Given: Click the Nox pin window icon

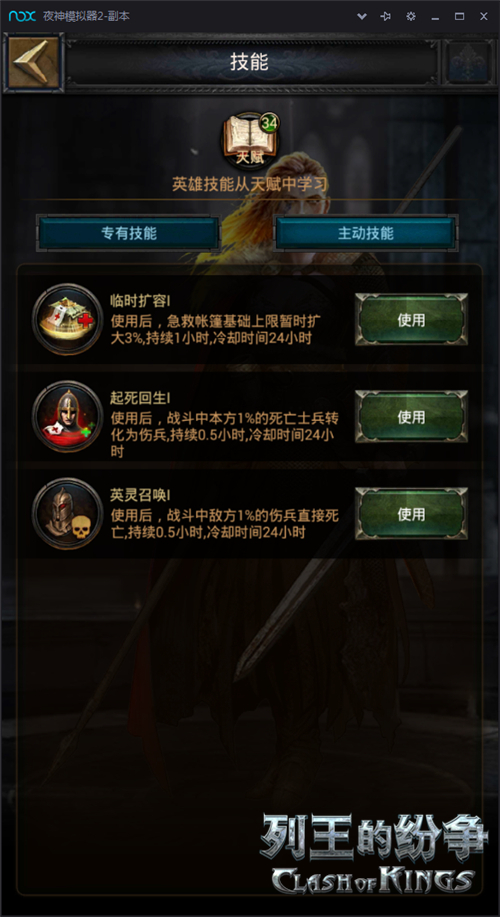Looking at the screenshot, I should coord(385,16).
